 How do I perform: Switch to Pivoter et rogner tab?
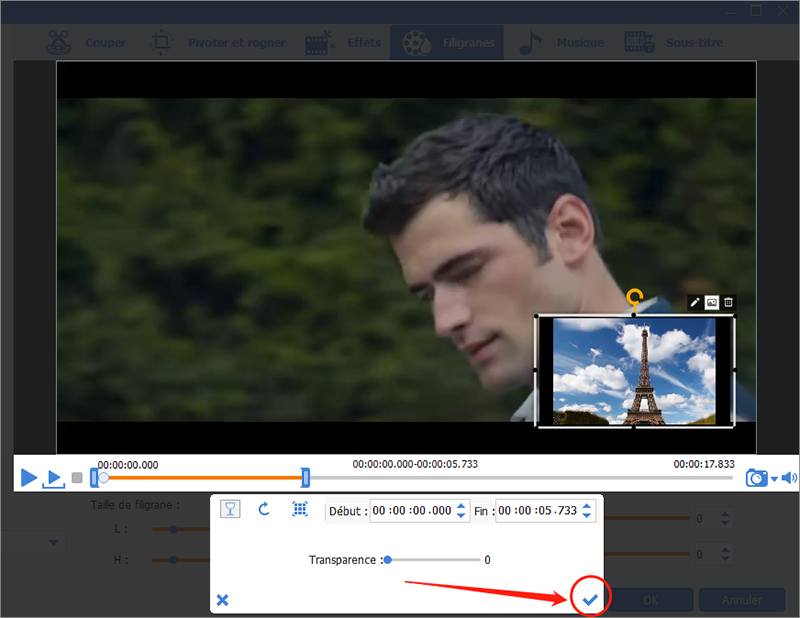click(217, 43)
